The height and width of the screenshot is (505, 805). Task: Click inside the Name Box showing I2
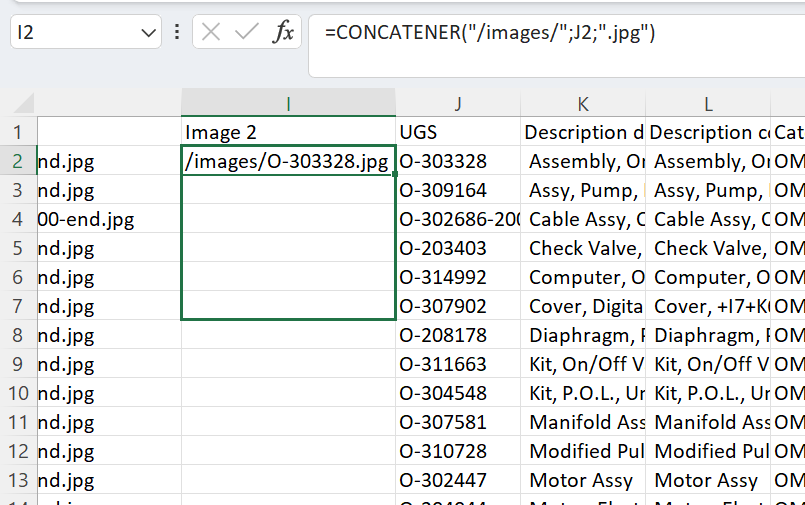tap(70, 32)
